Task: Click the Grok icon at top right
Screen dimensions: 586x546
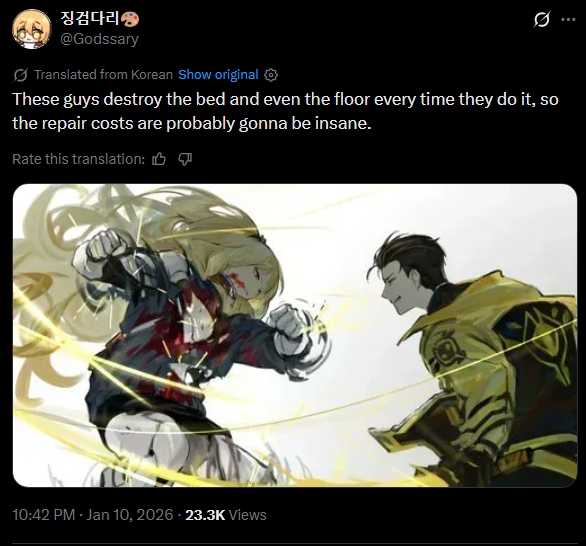Action: (x=541, y=19)
